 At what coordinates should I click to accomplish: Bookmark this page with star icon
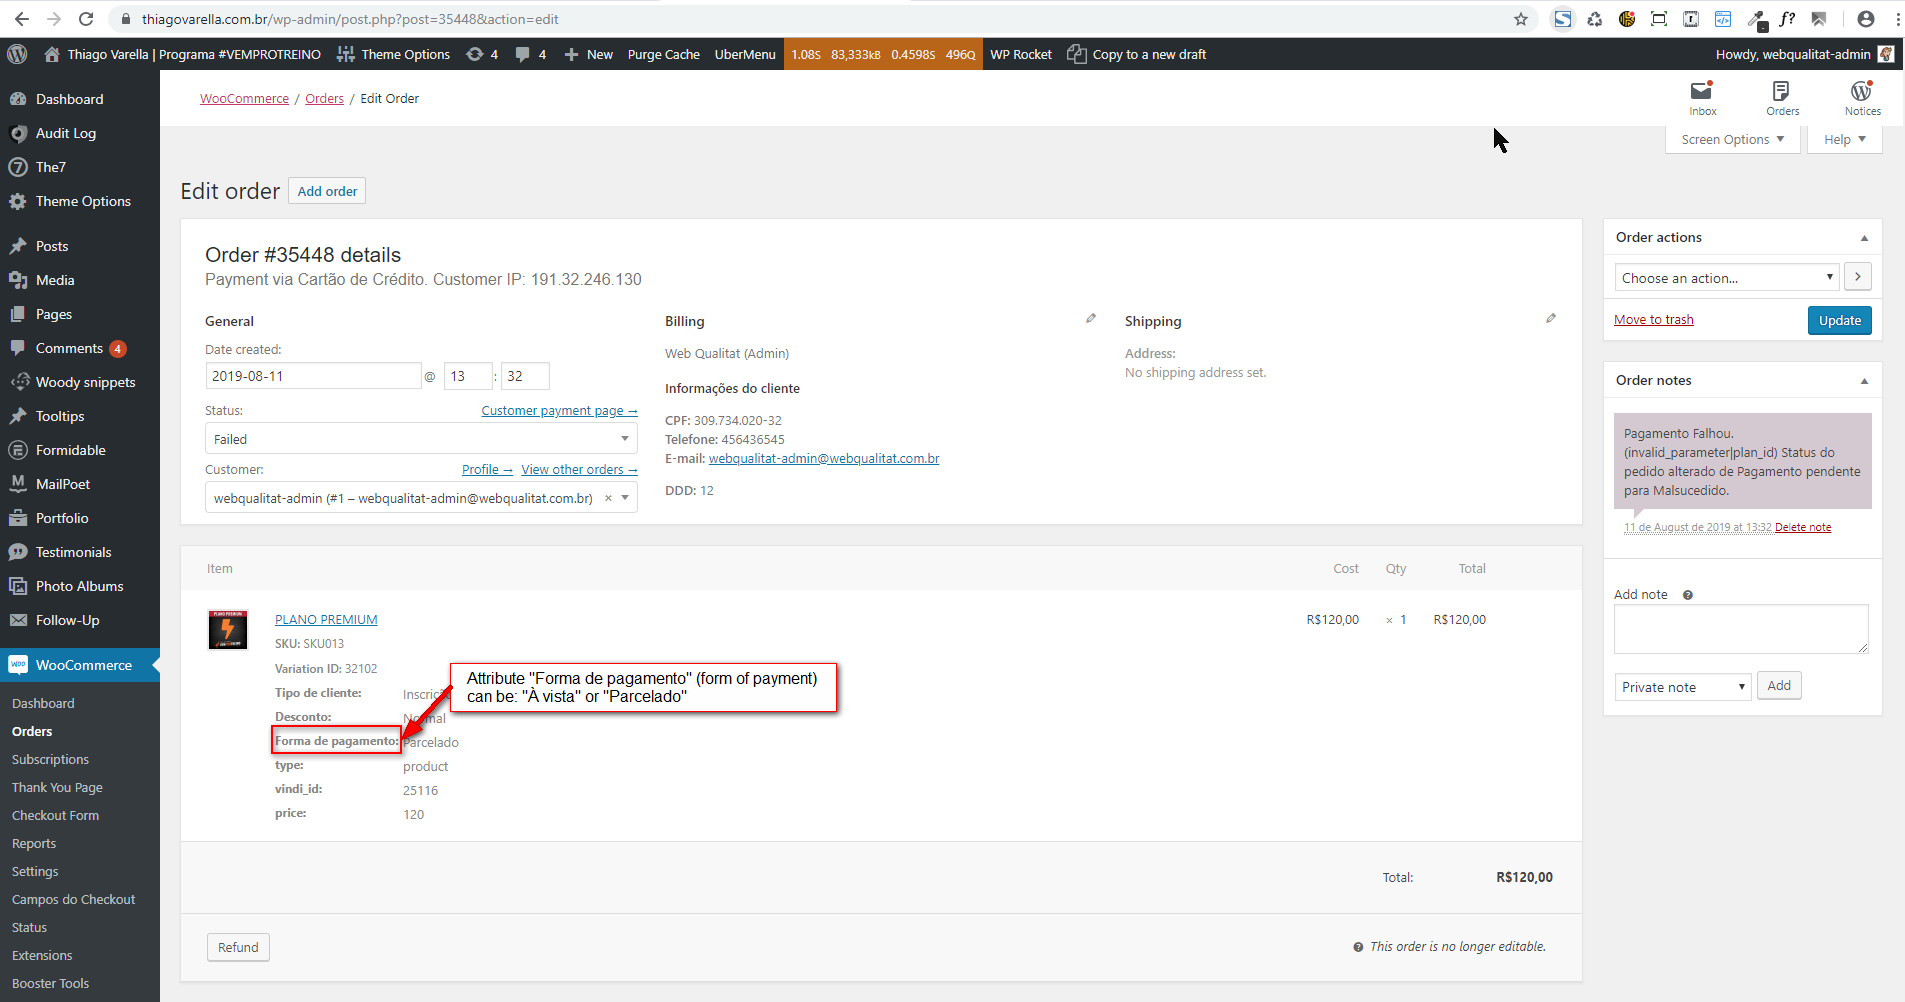(x=1521, y=19)
